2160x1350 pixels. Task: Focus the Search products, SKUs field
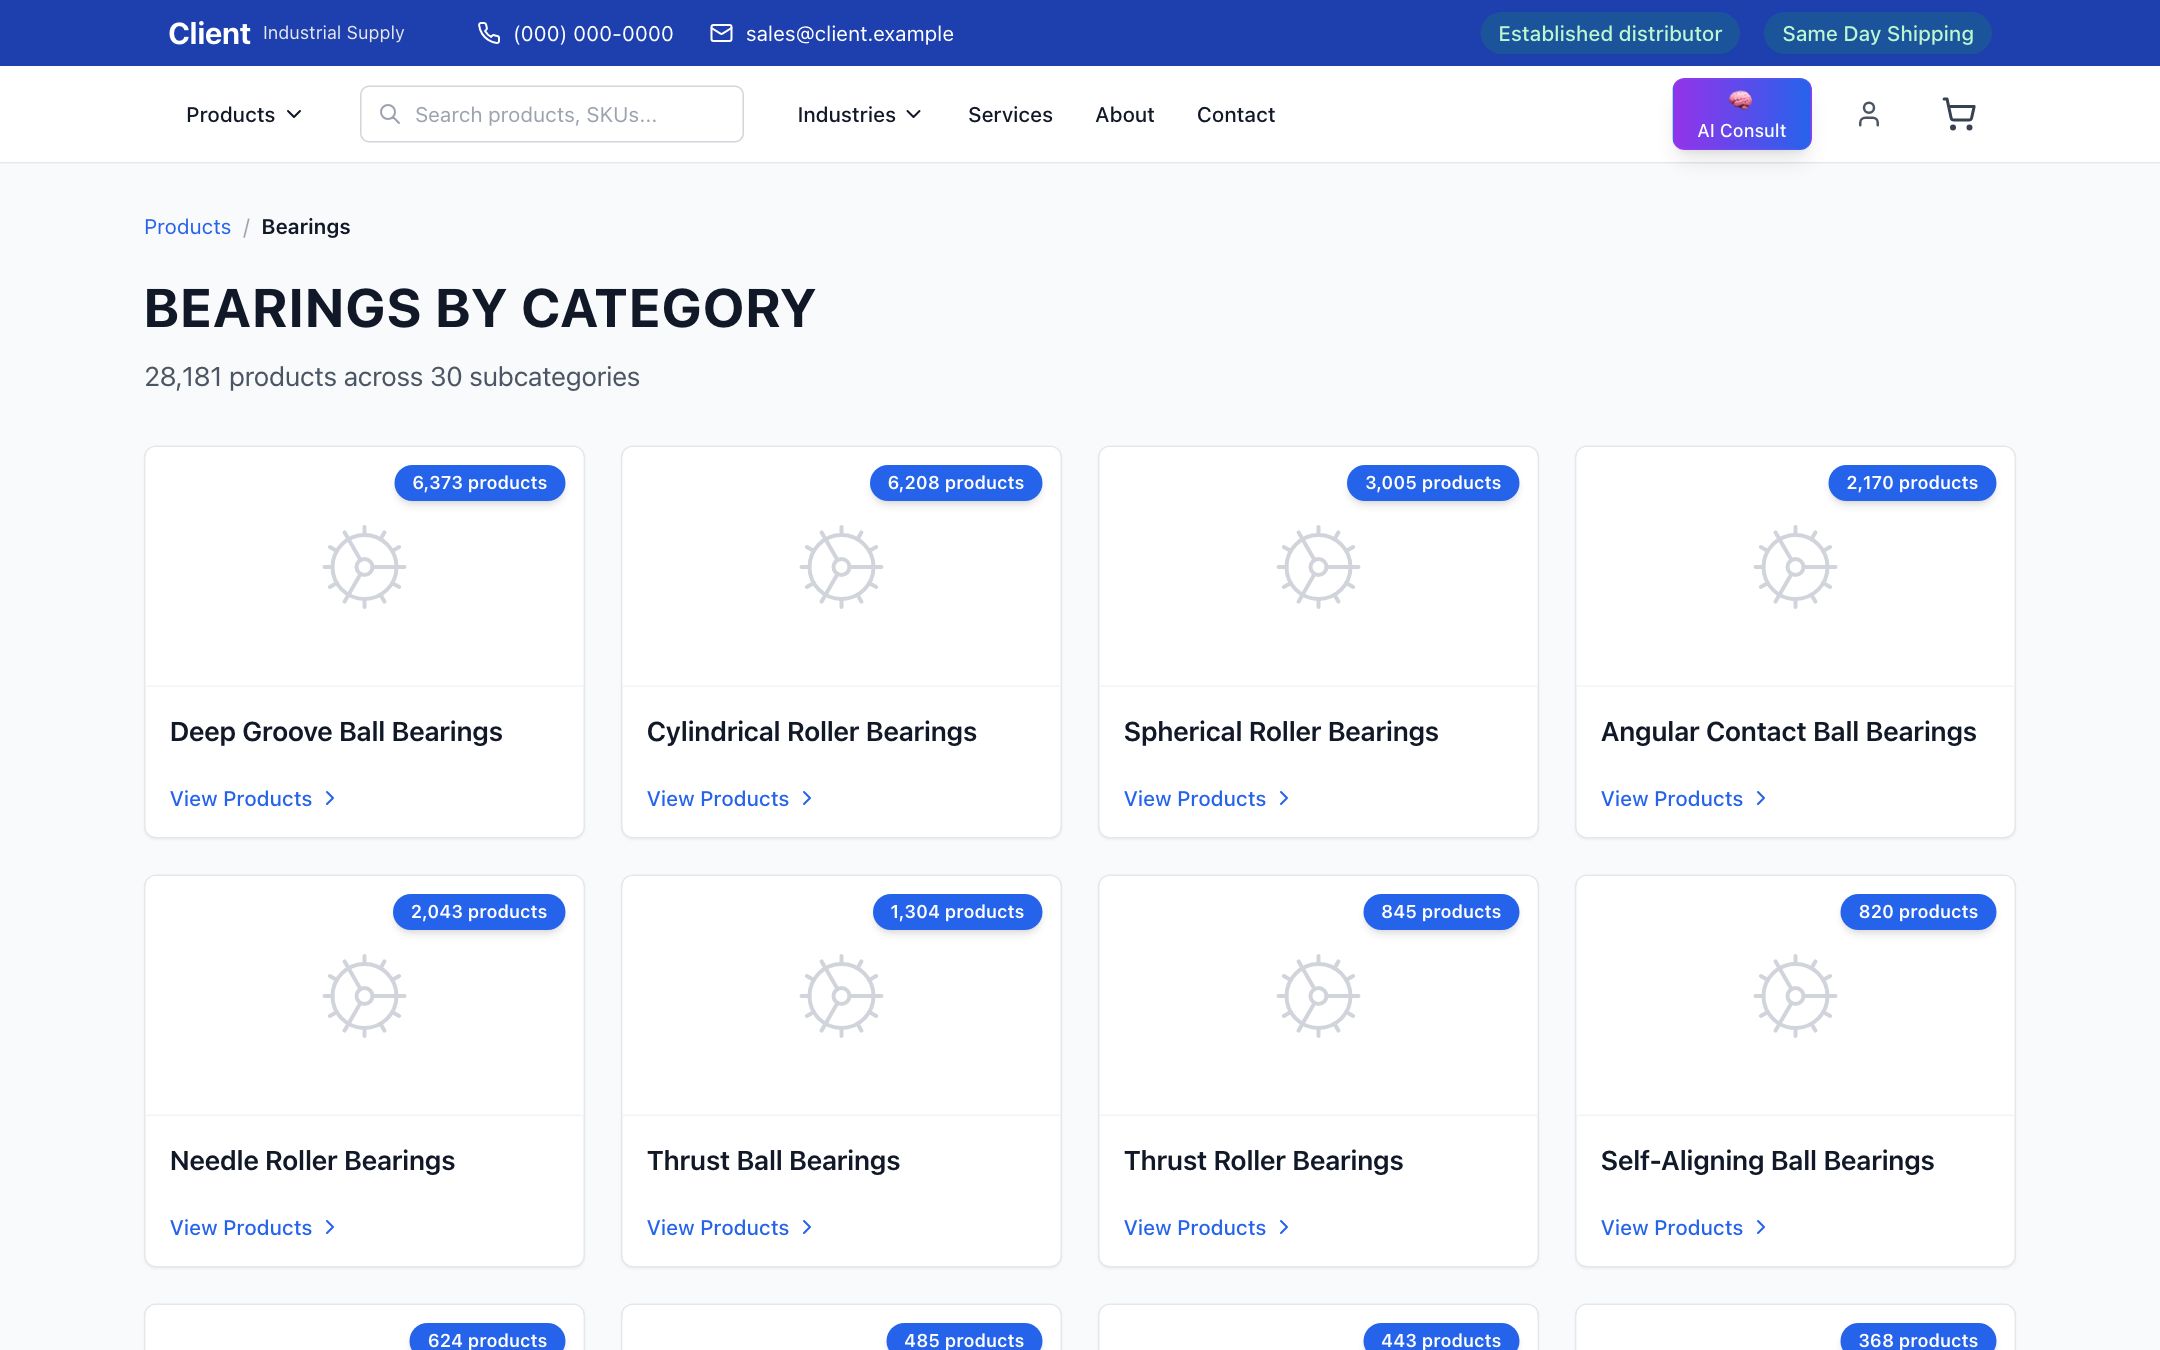coord(551,114)
